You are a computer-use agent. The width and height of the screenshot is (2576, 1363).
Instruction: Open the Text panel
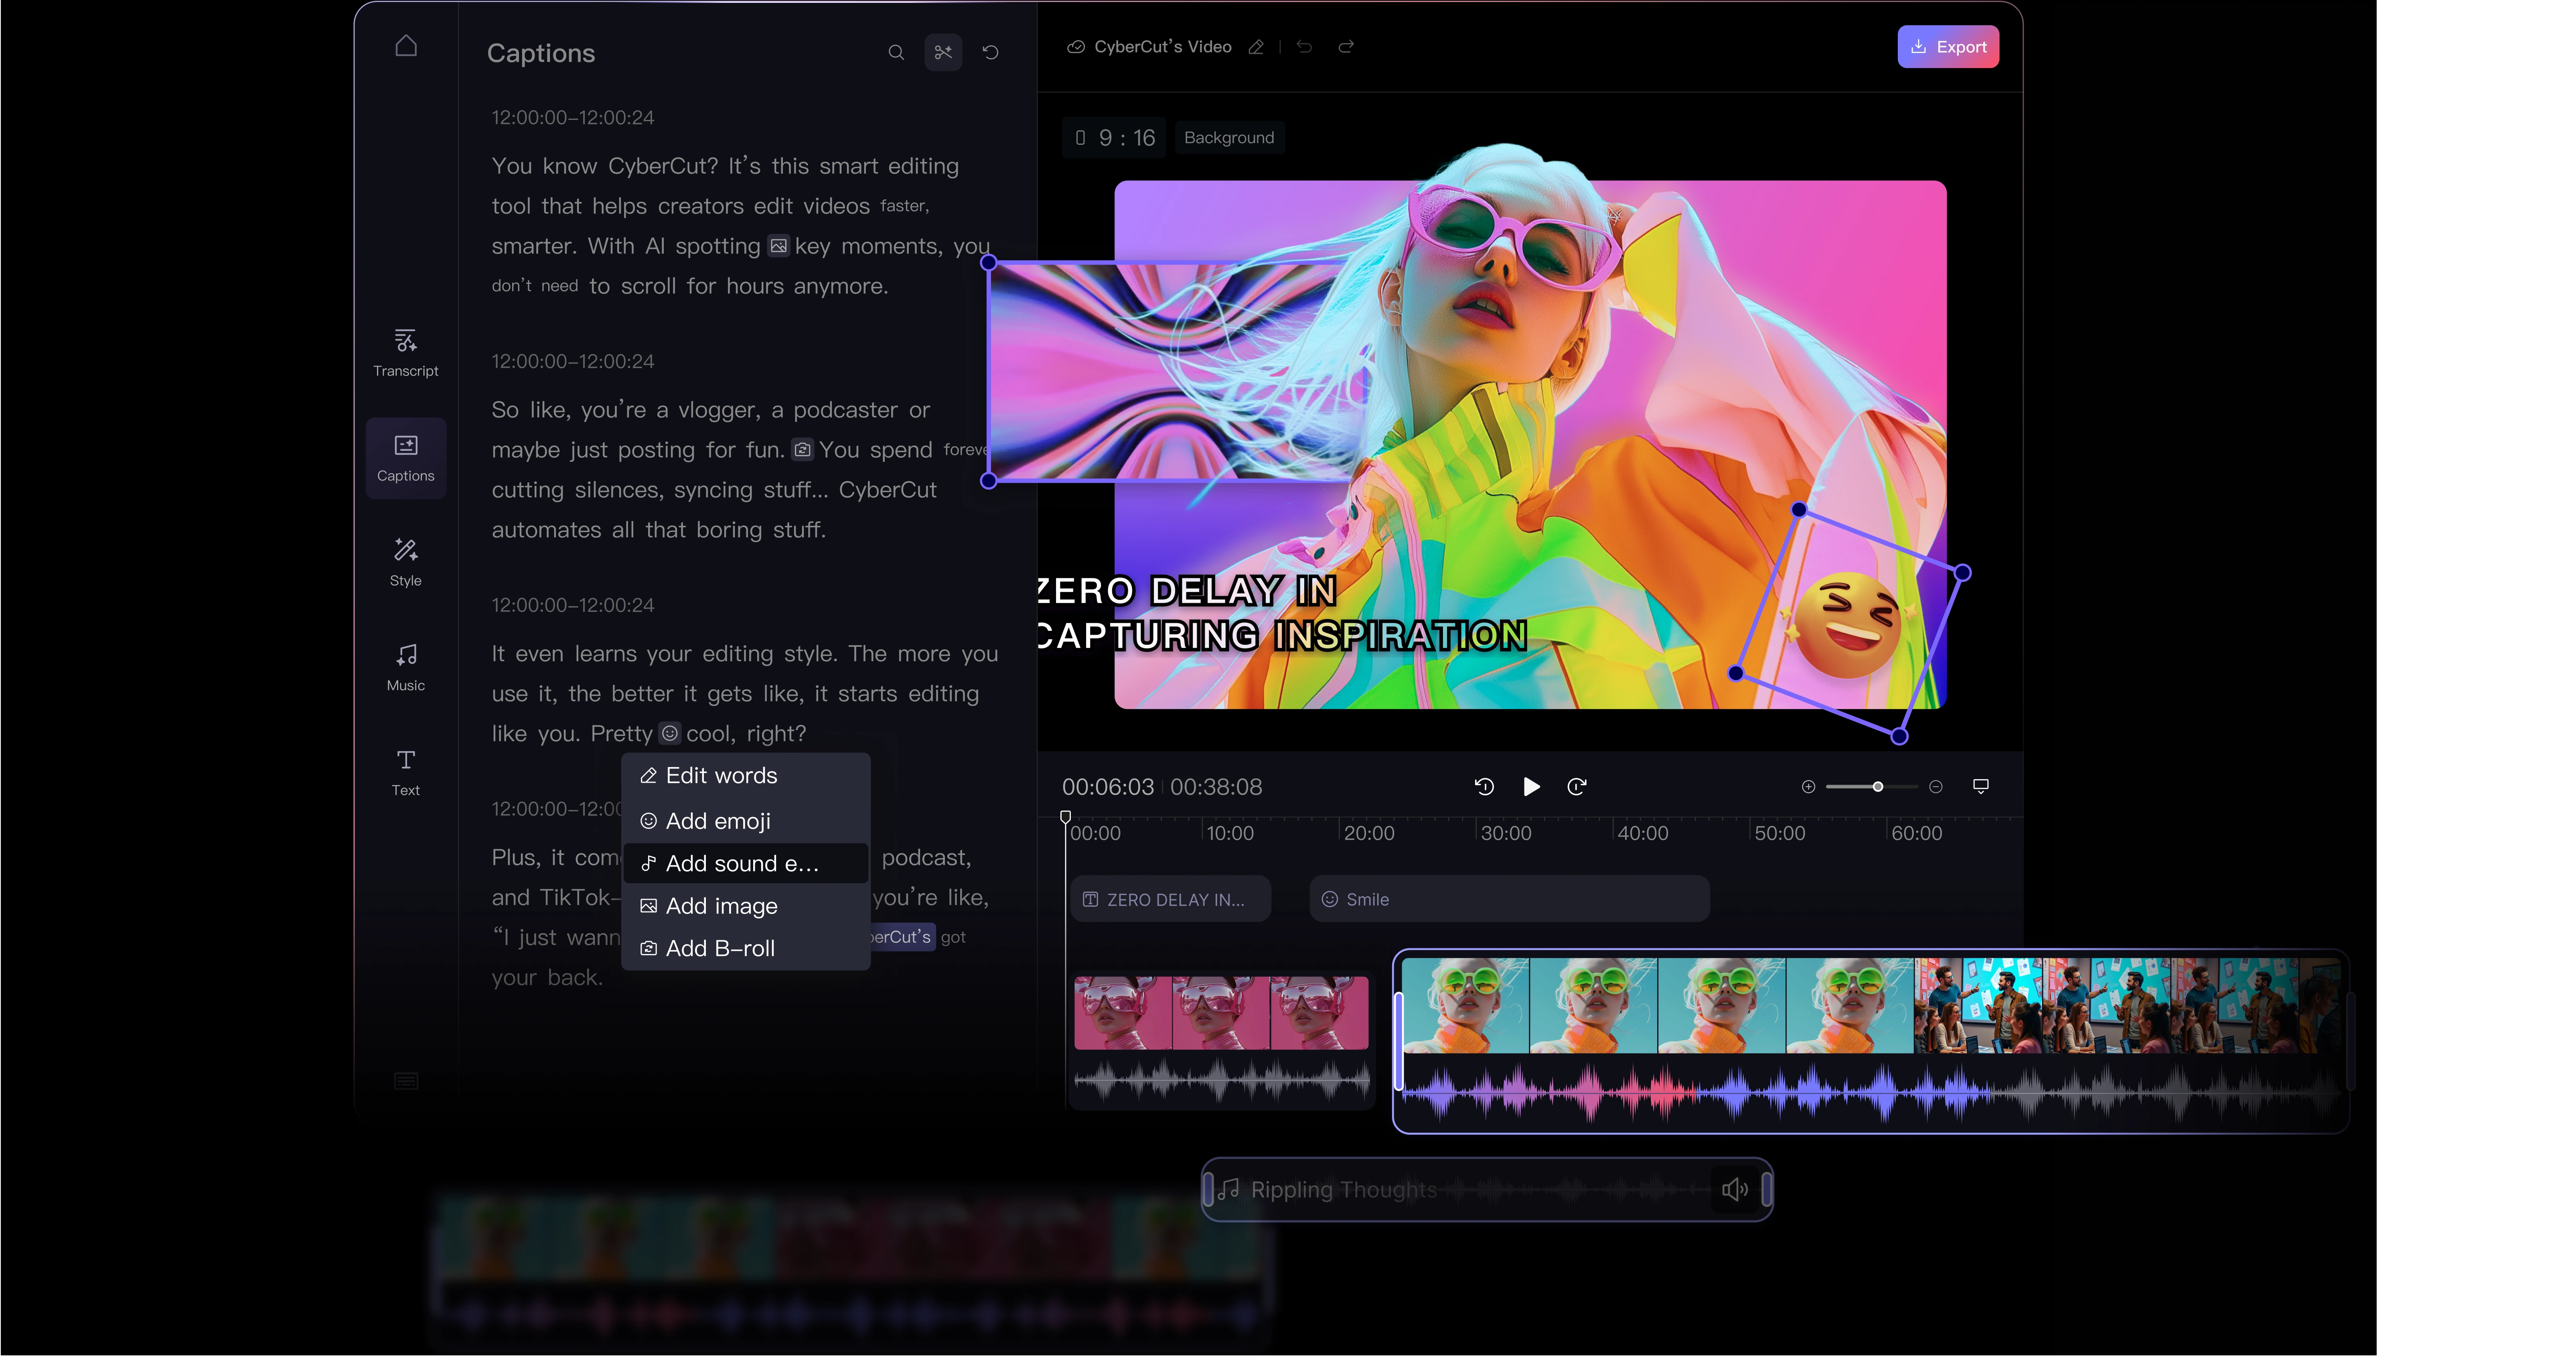point(405,772)
